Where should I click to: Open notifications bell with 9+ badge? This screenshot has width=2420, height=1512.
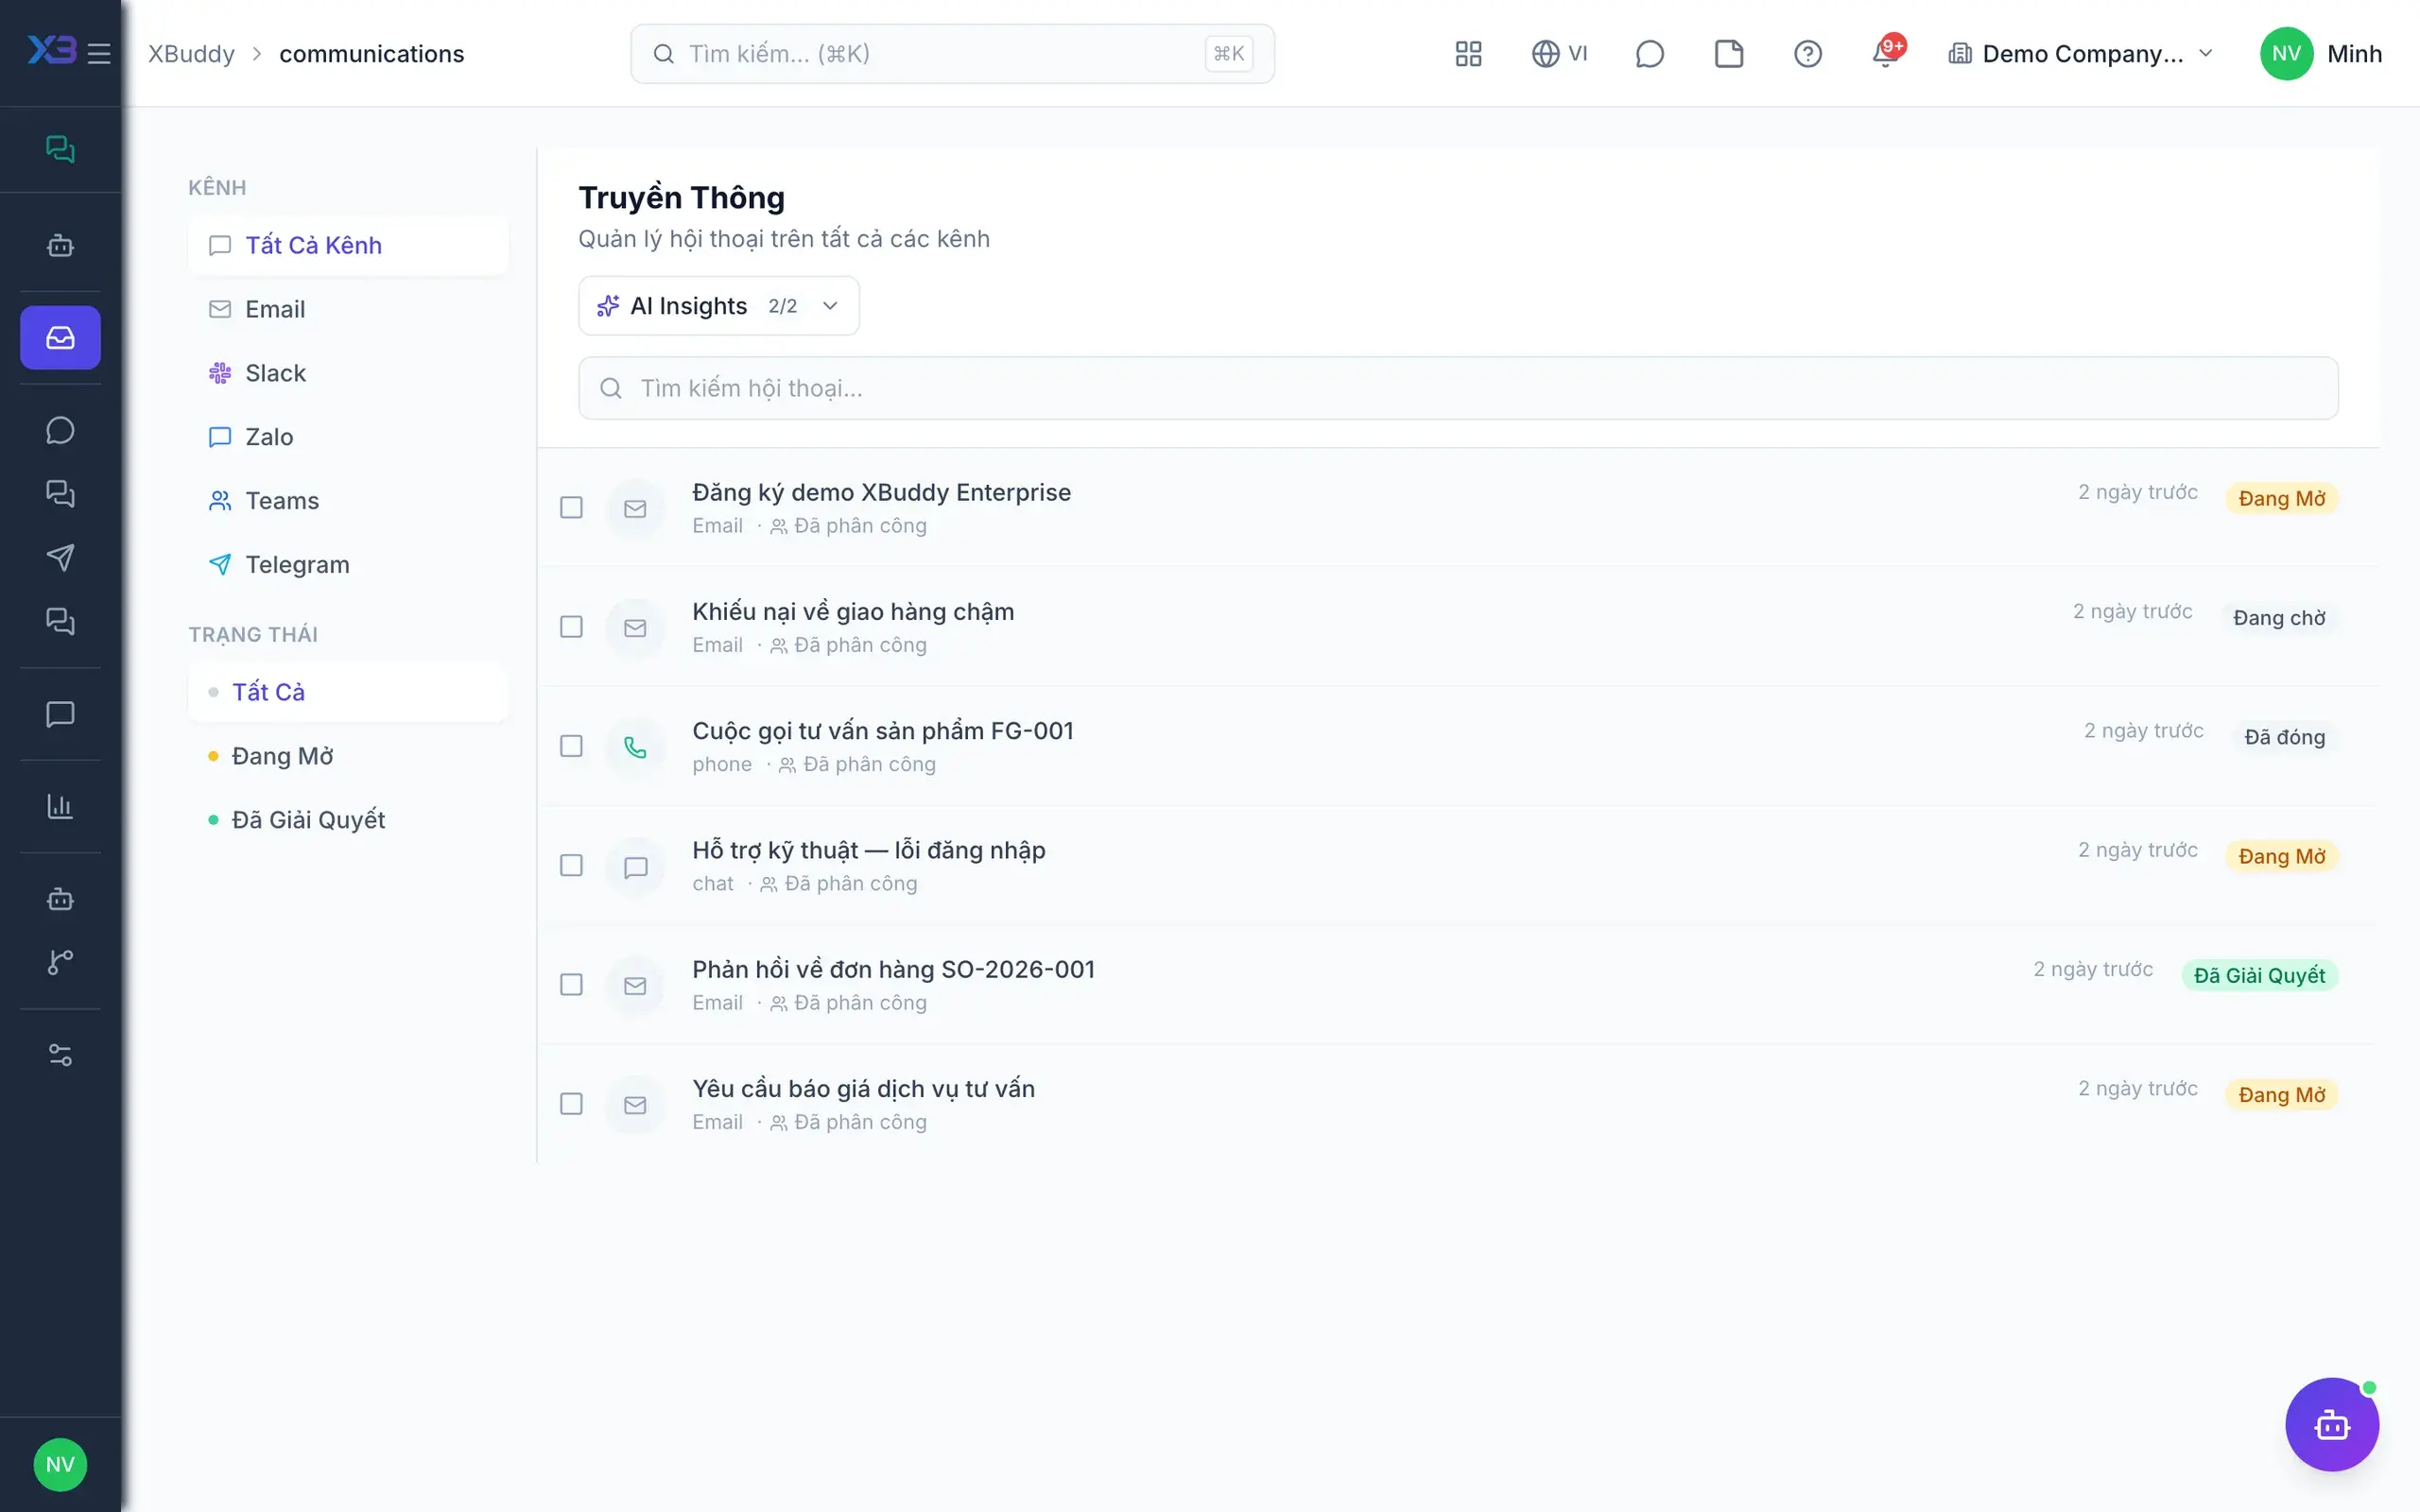pyautogui.click(x=1887, y=52)
